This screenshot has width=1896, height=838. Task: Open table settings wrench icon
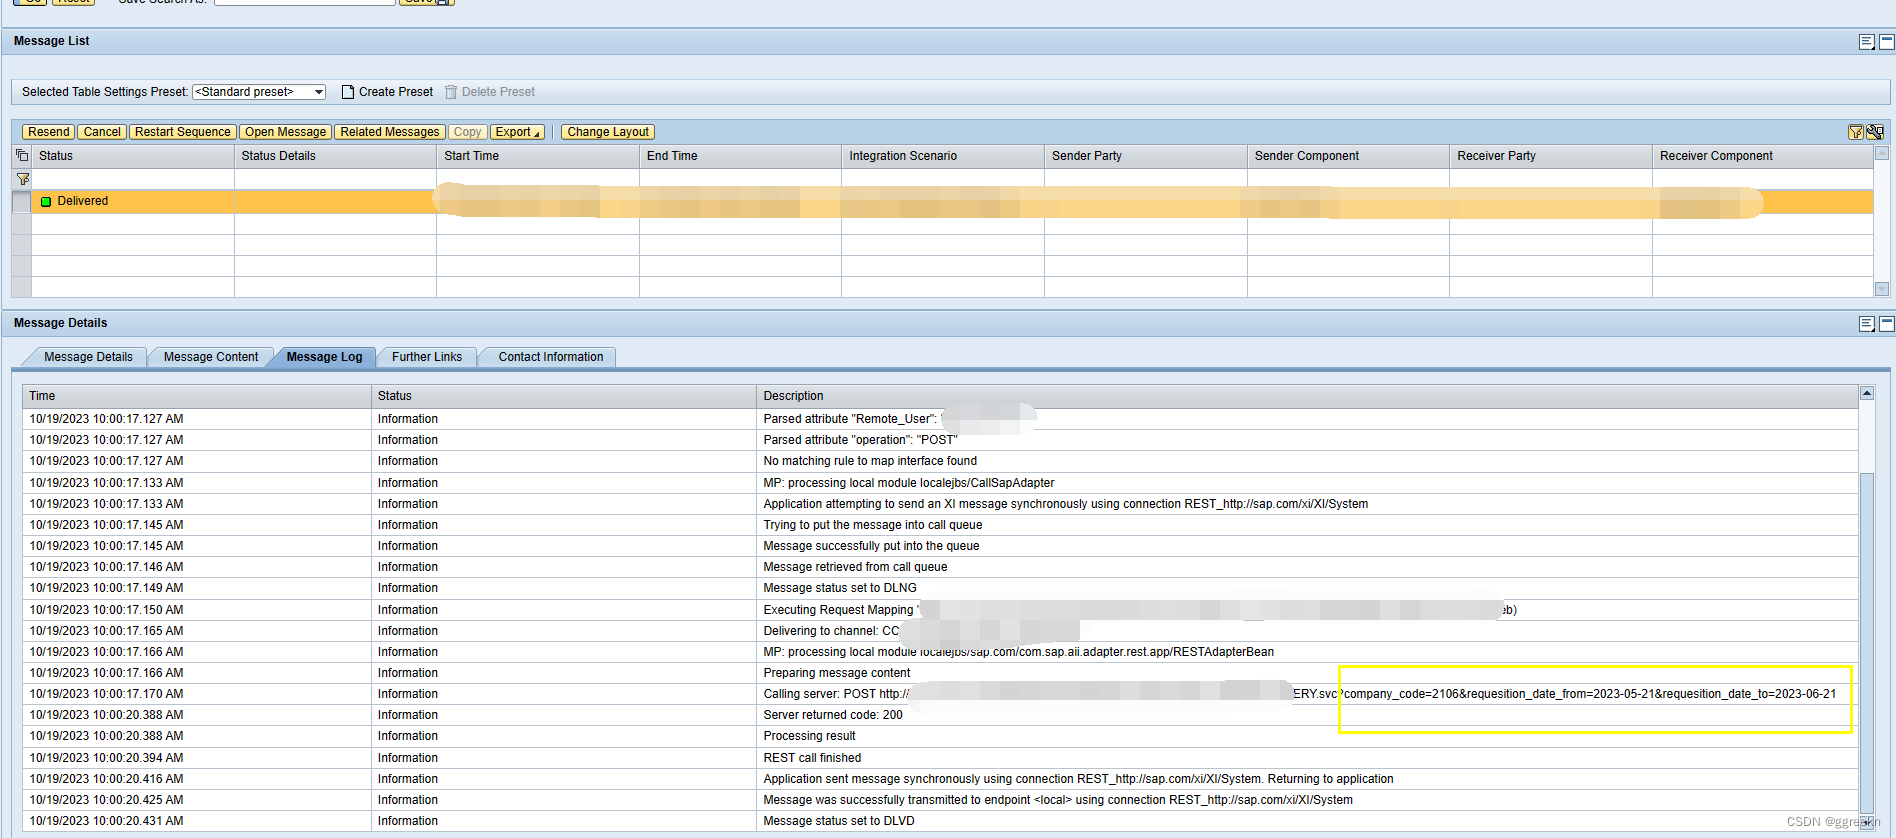(1875, 132)
